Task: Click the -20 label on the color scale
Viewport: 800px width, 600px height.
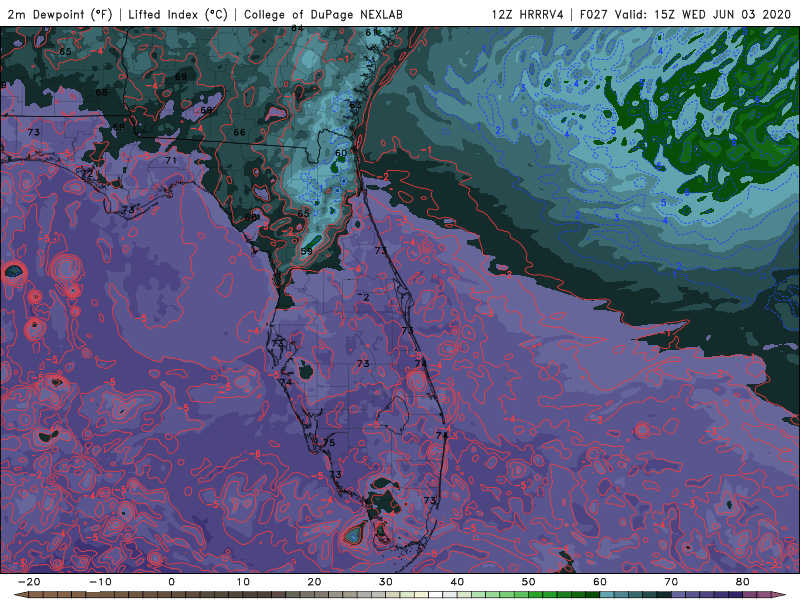Action: (29, 582)
